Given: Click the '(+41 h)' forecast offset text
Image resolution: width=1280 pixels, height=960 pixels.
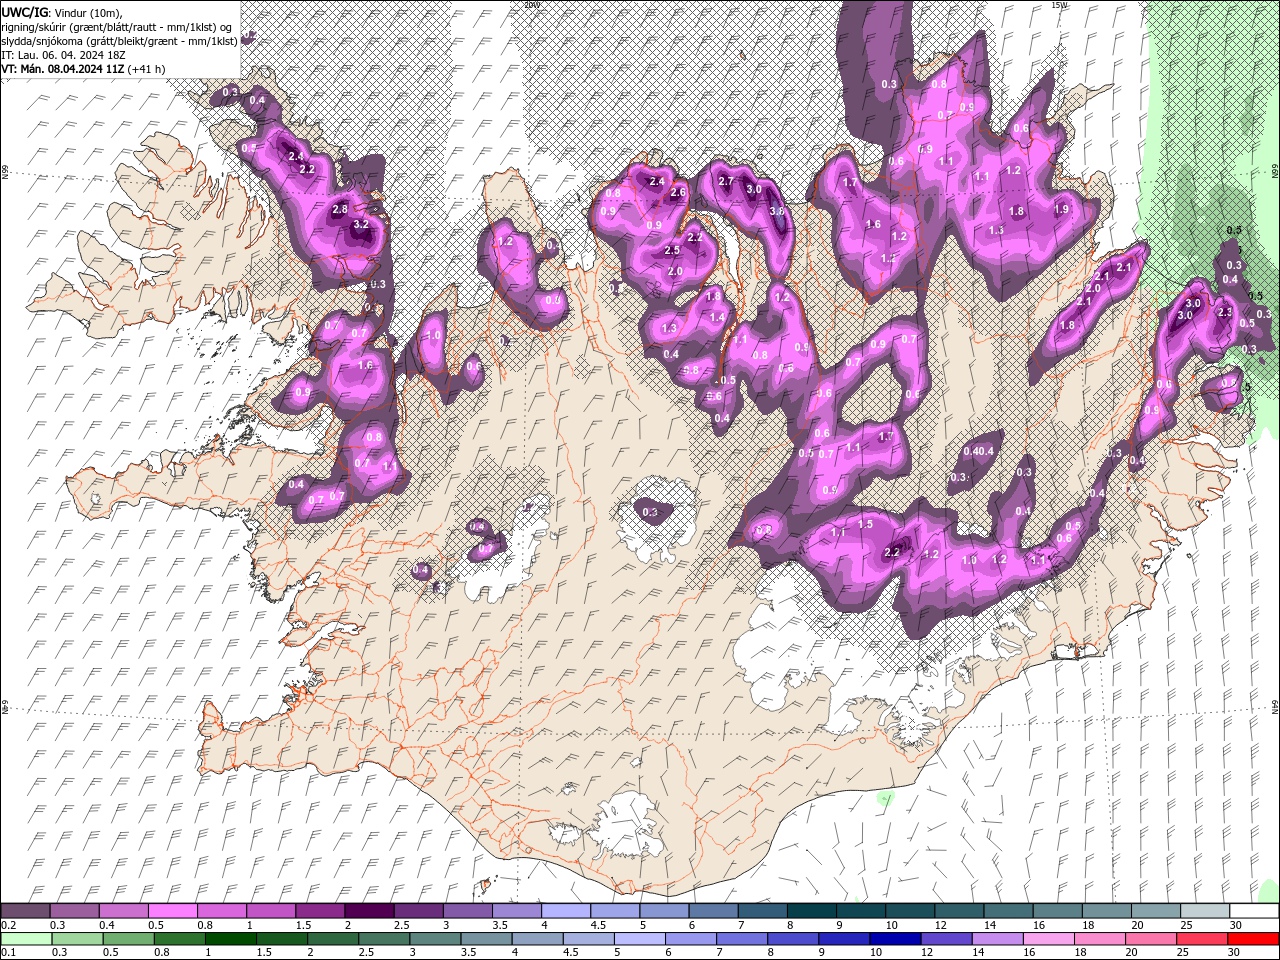Looking at the screenshot, I should 147,69.
